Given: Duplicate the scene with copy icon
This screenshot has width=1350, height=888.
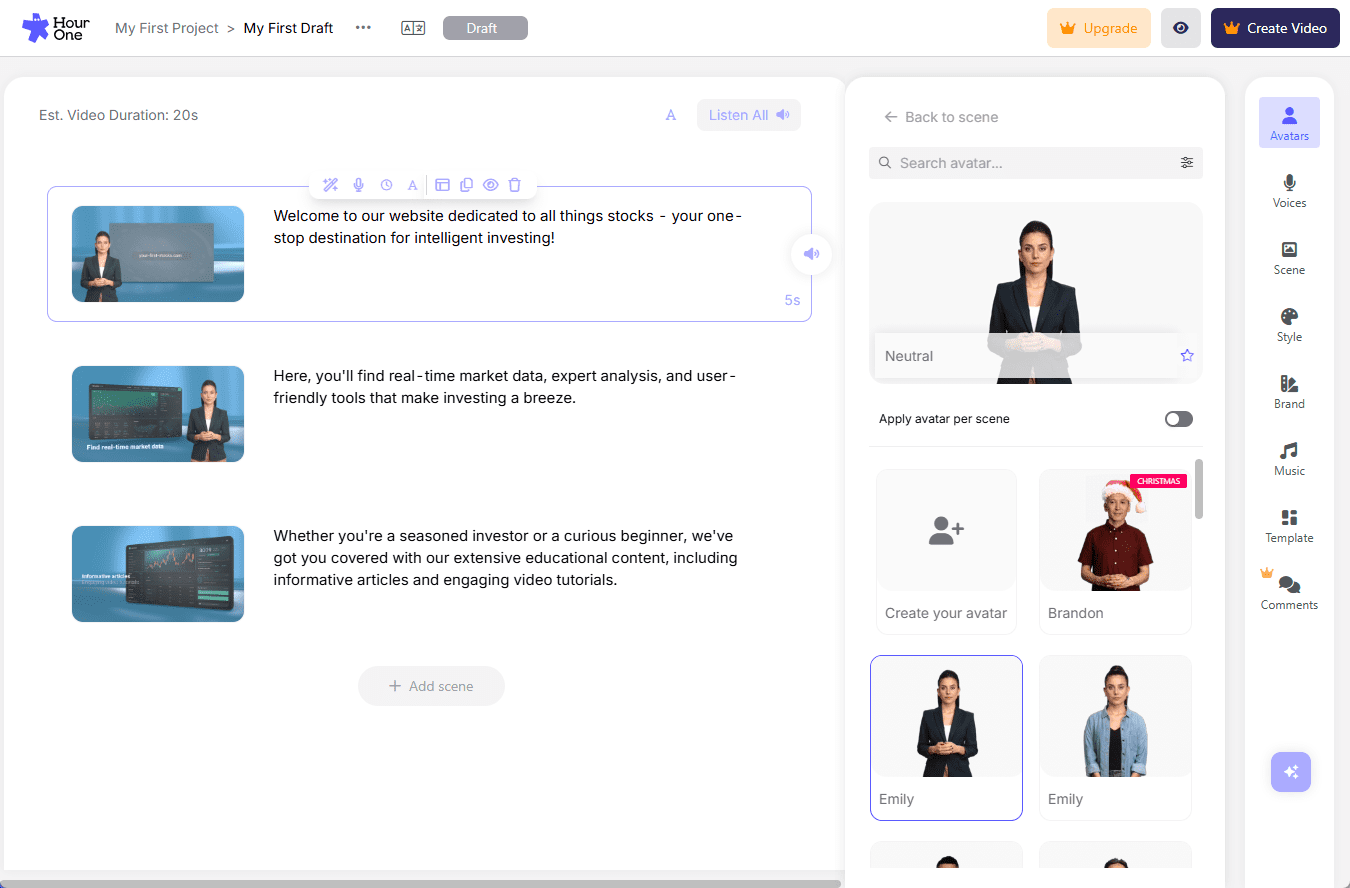Looking at the screenshot, I should tap(466, 185).
